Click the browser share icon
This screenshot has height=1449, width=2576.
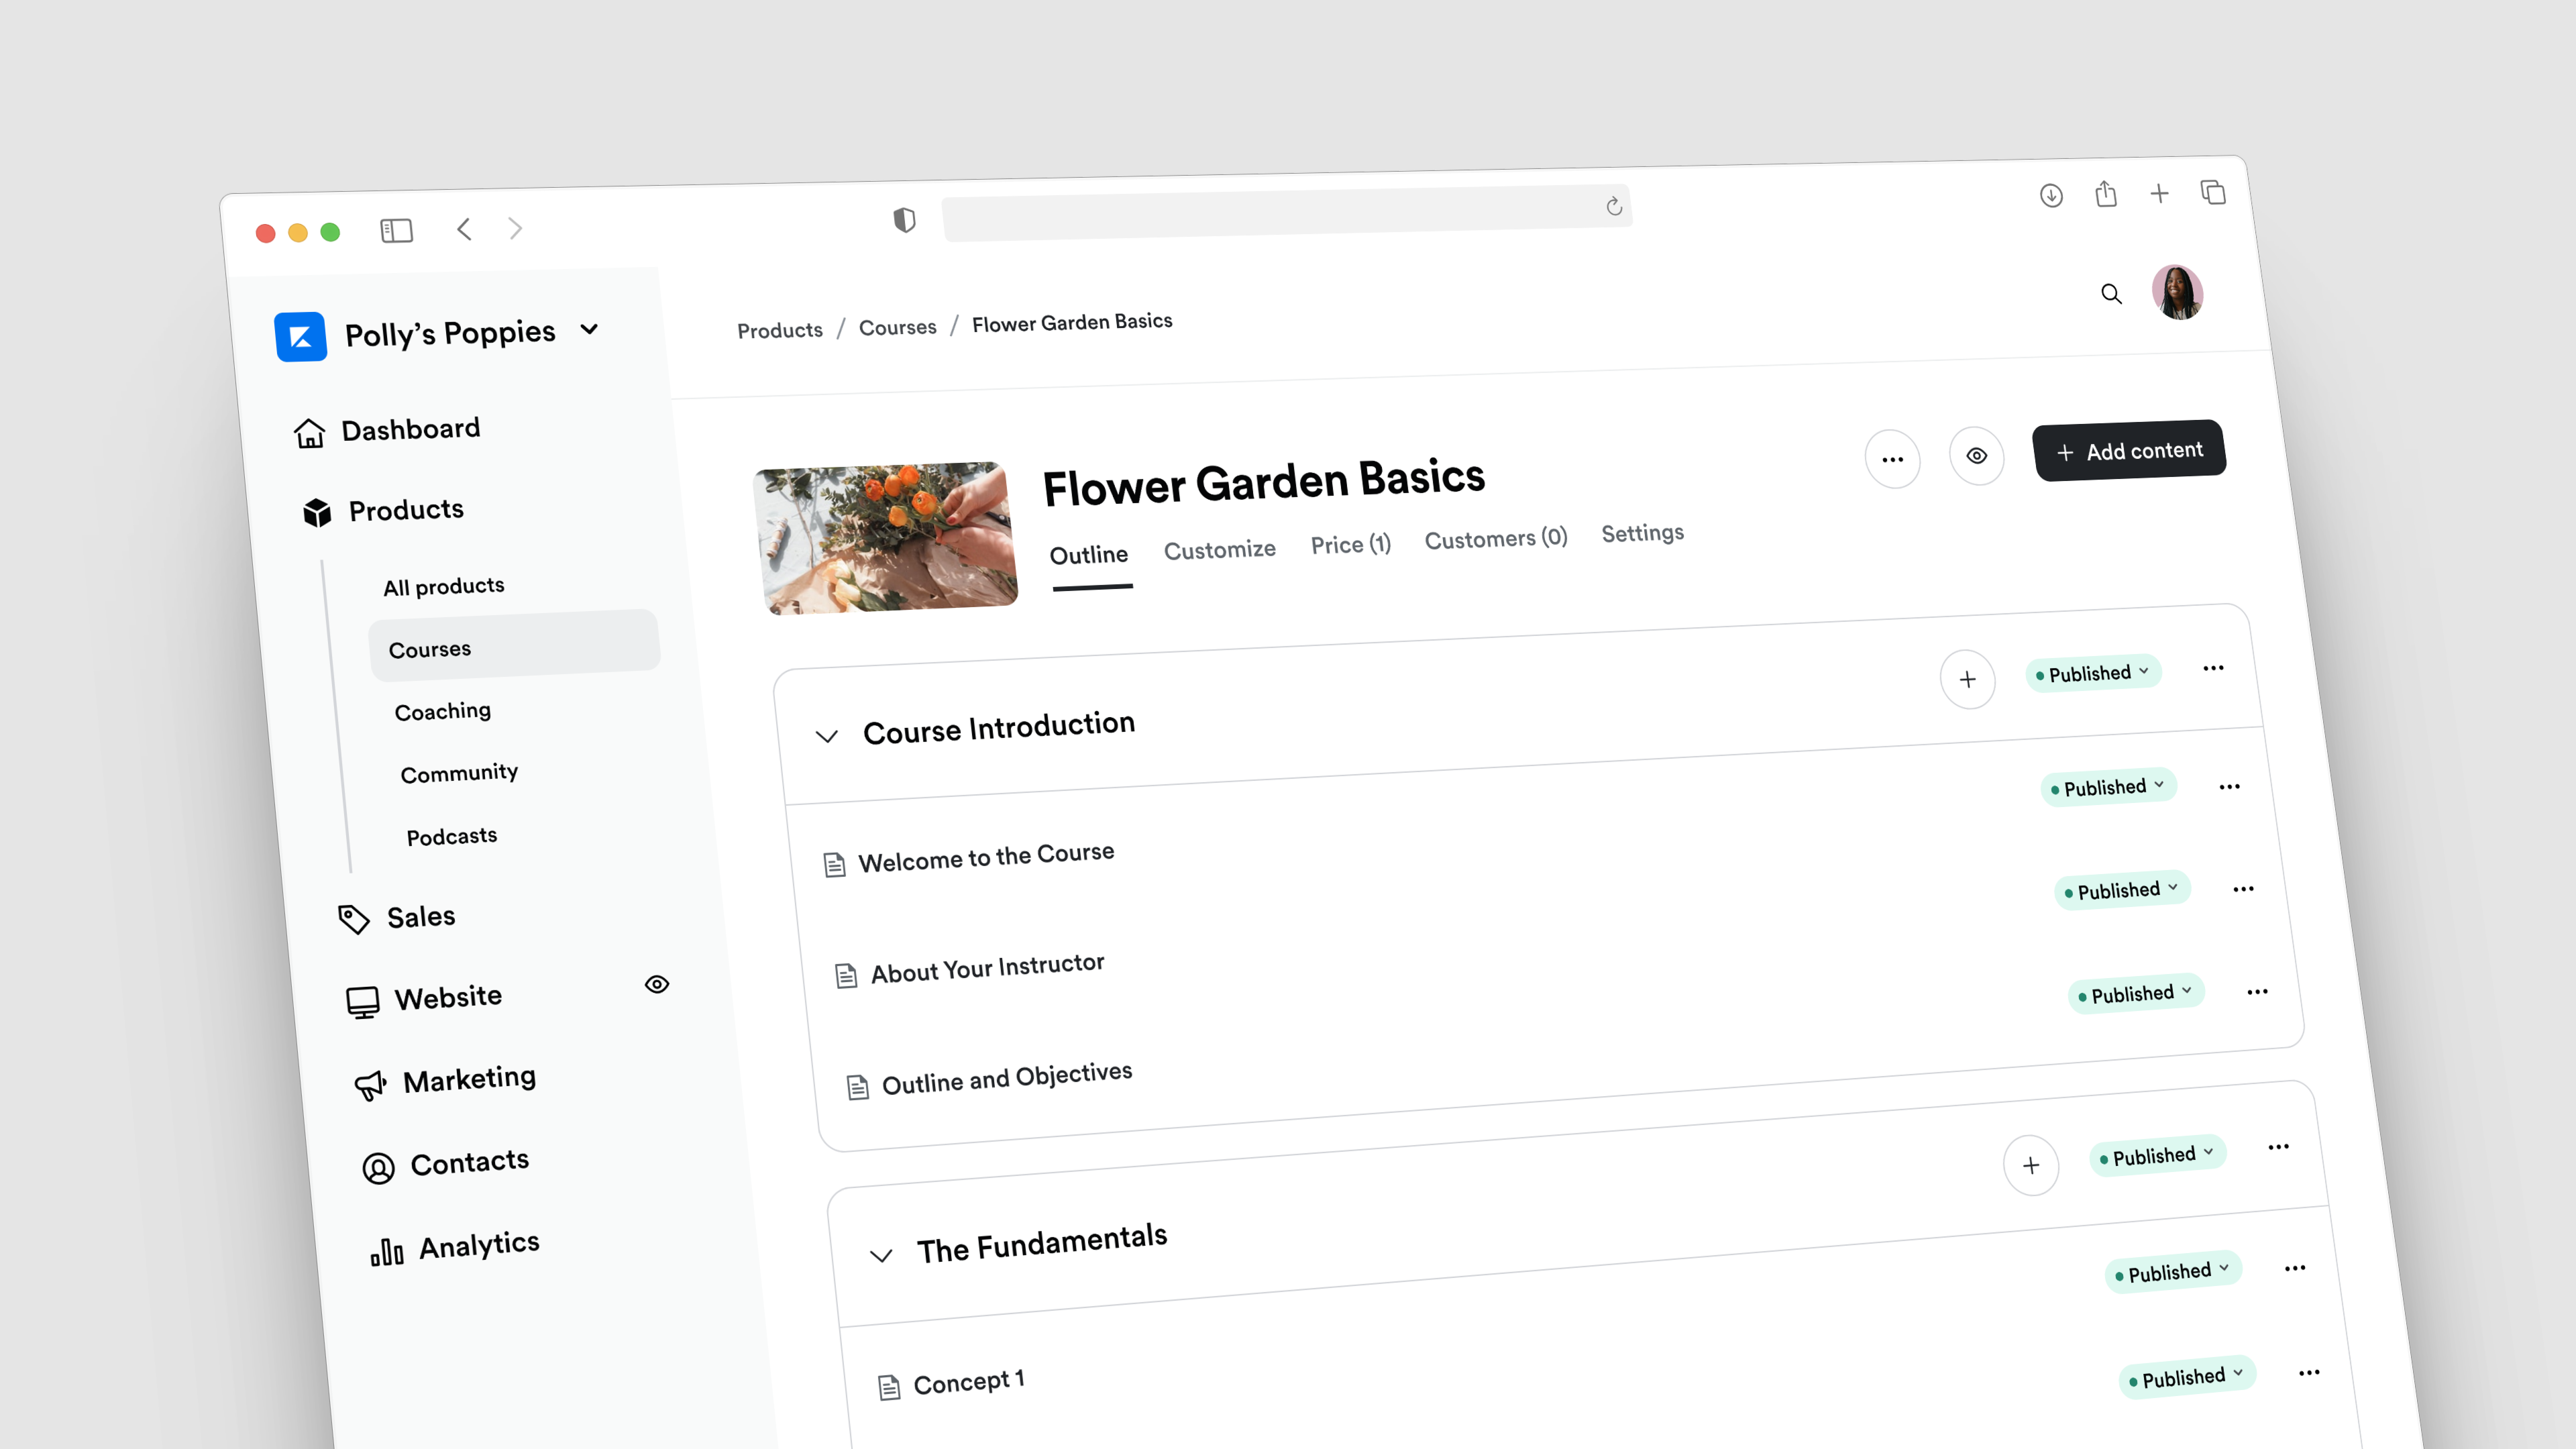tap(2106, 193)
